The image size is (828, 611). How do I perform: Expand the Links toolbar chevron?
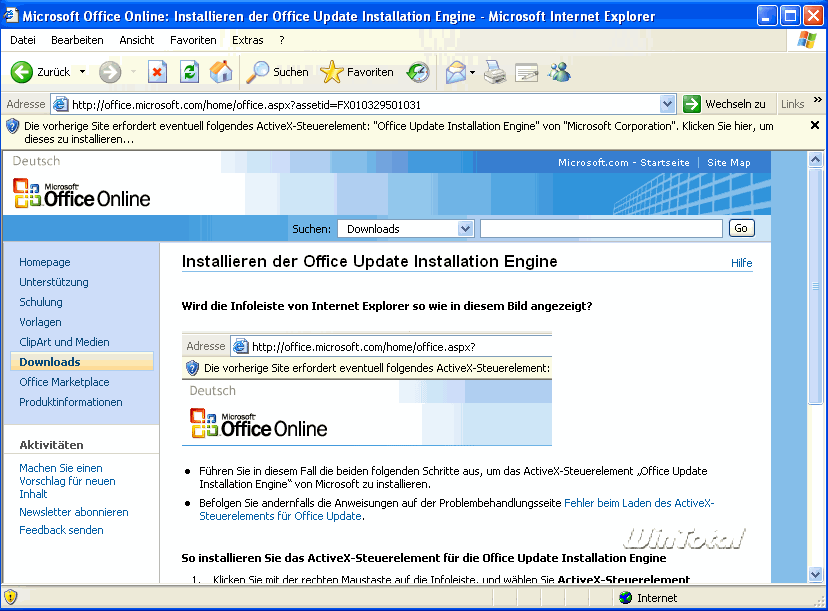point(817,99)
